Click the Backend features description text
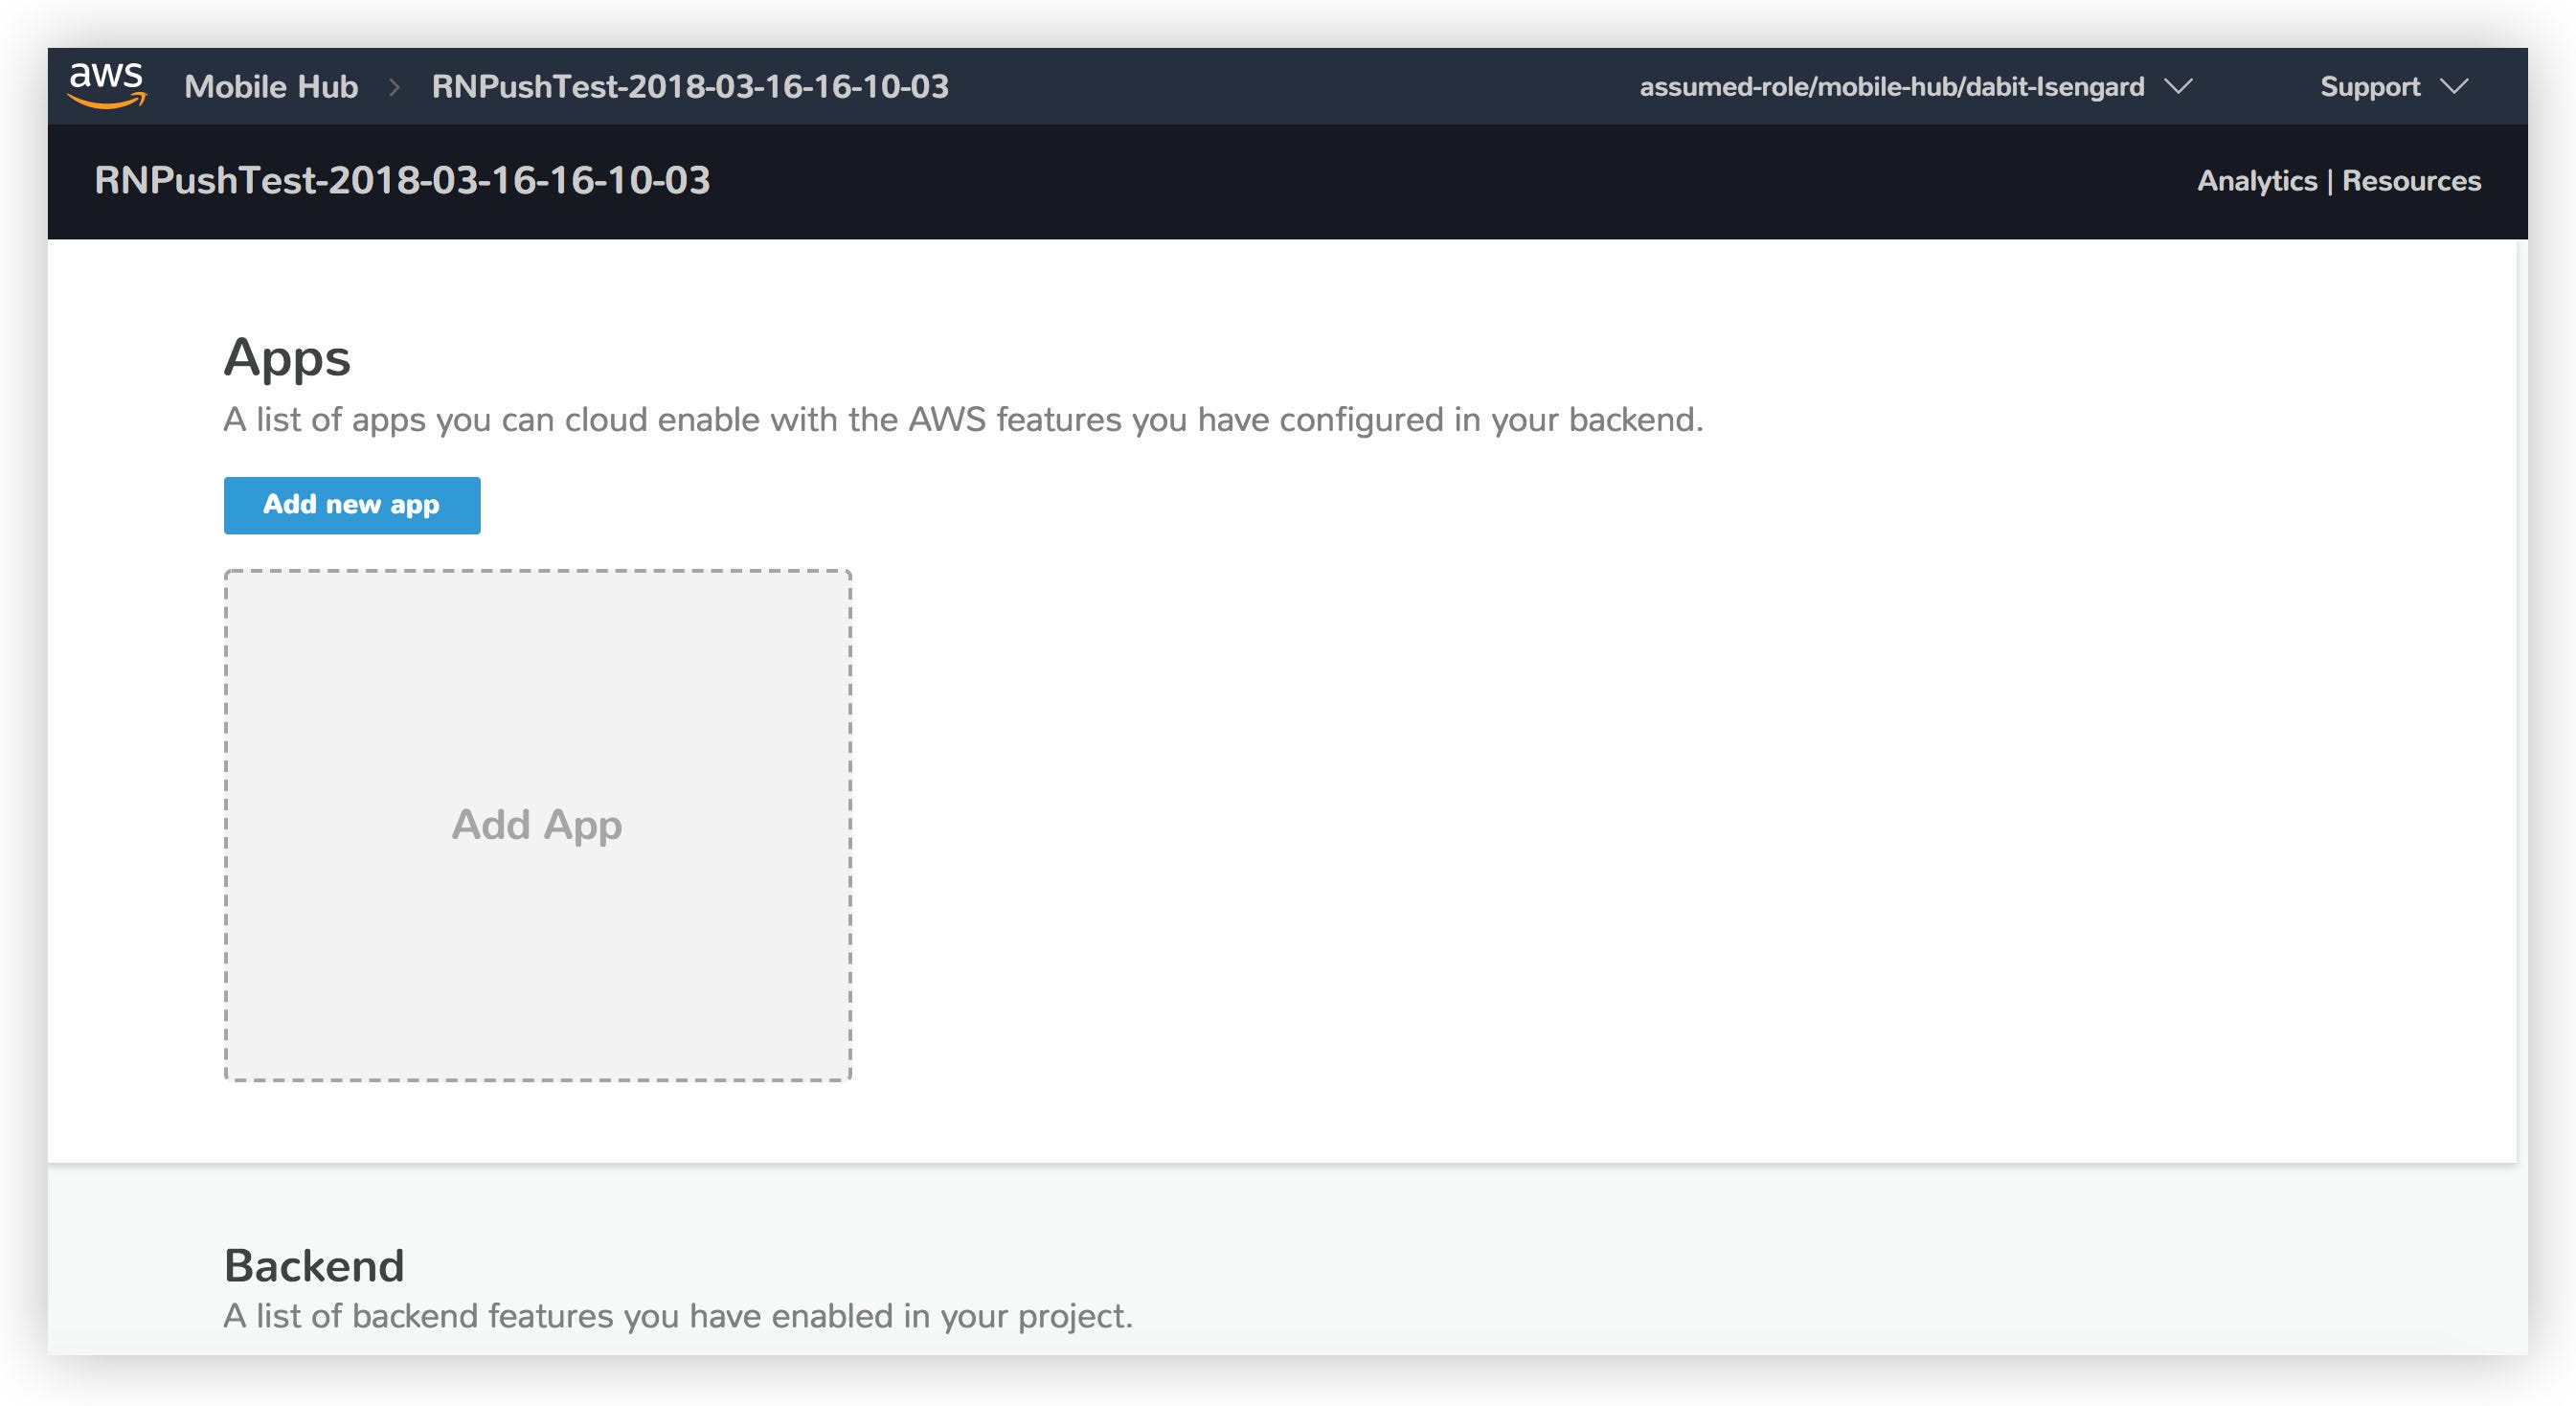 [x=678, y=1316]
